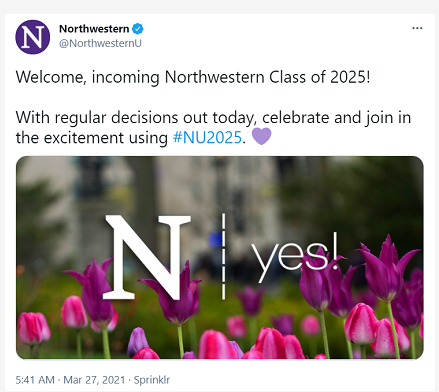Click the white vertical divider in the photo

(223, 256)
